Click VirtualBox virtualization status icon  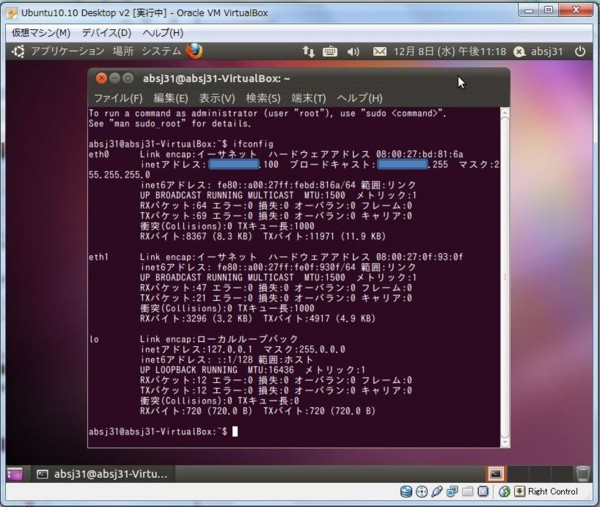[483, 492]
